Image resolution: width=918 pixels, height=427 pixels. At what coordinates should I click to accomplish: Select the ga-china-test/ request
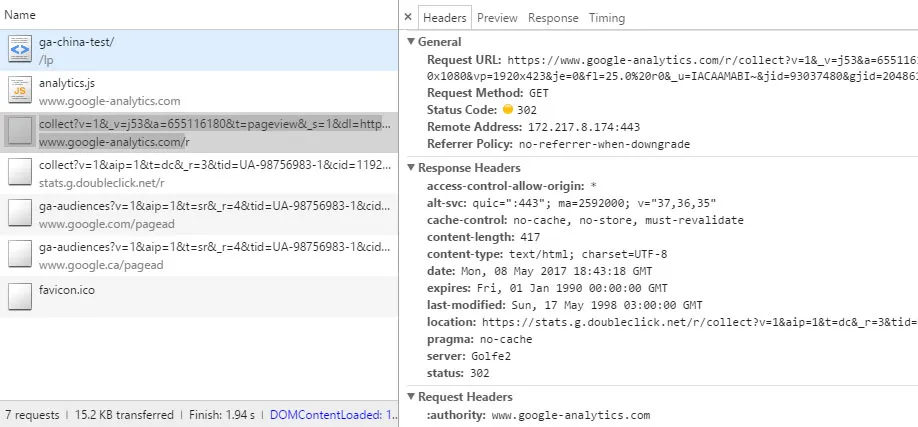pyautogui.click(x=199, y=50)
